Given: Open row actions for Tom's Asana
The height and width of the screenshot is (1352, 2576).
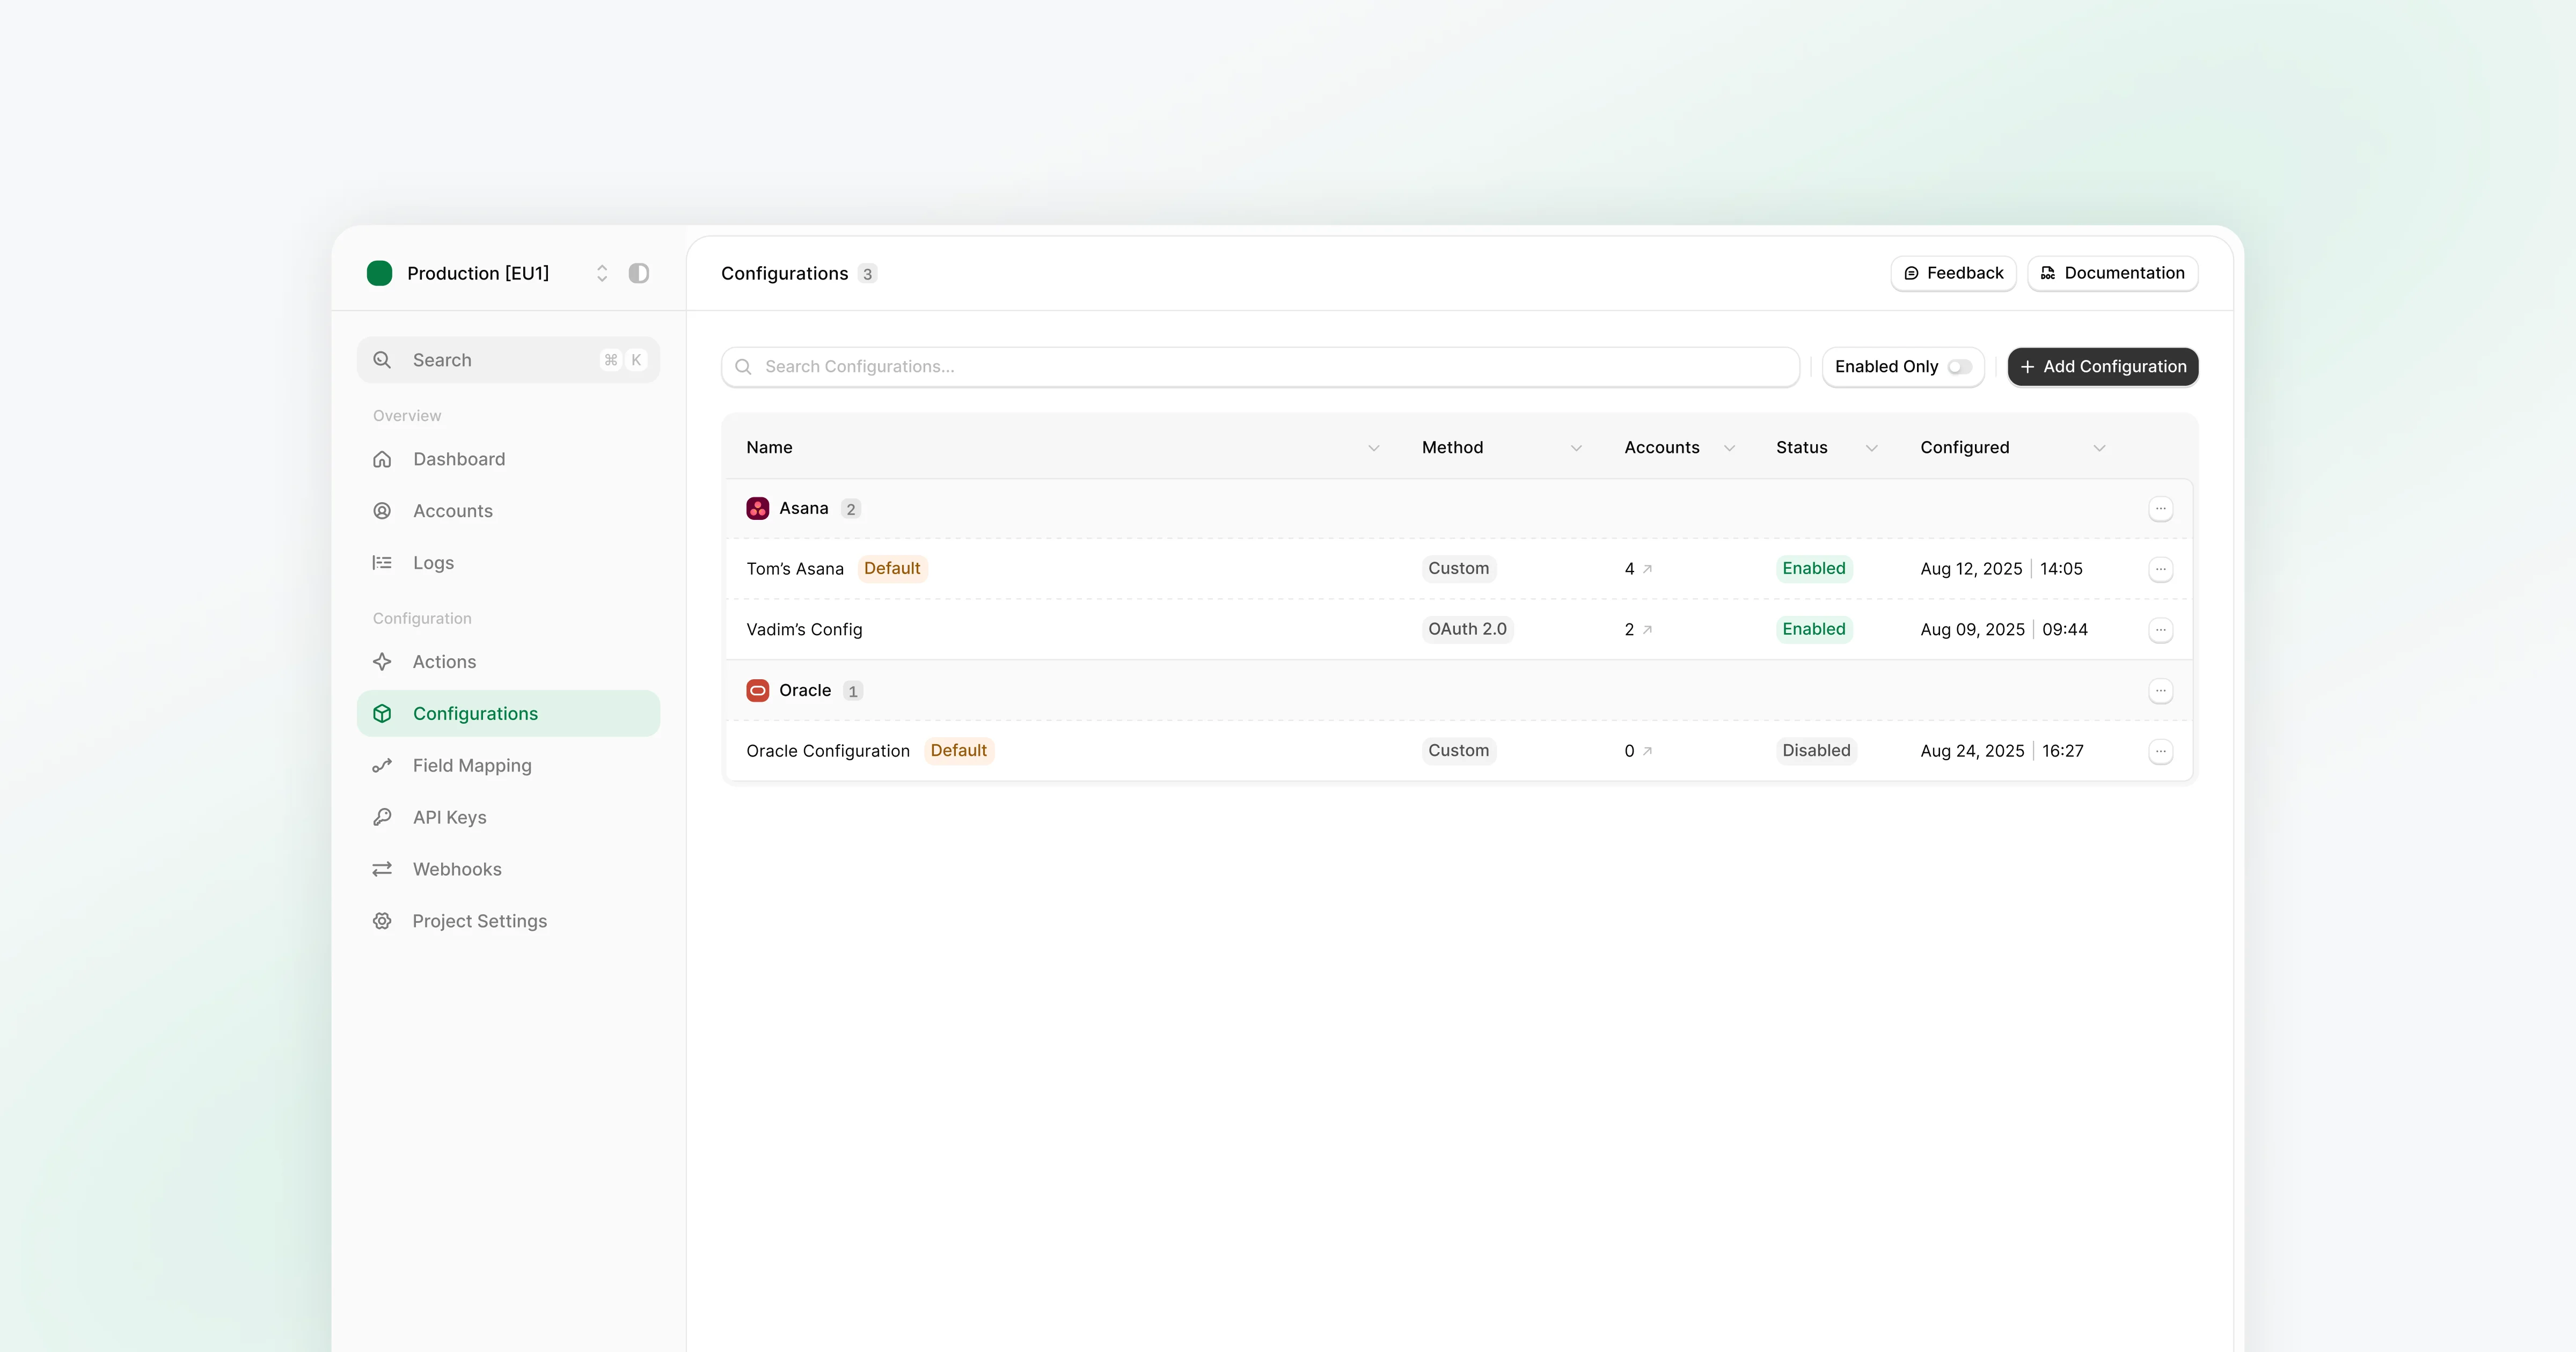Looking at the screenshot, I should tap(2161, 568).
